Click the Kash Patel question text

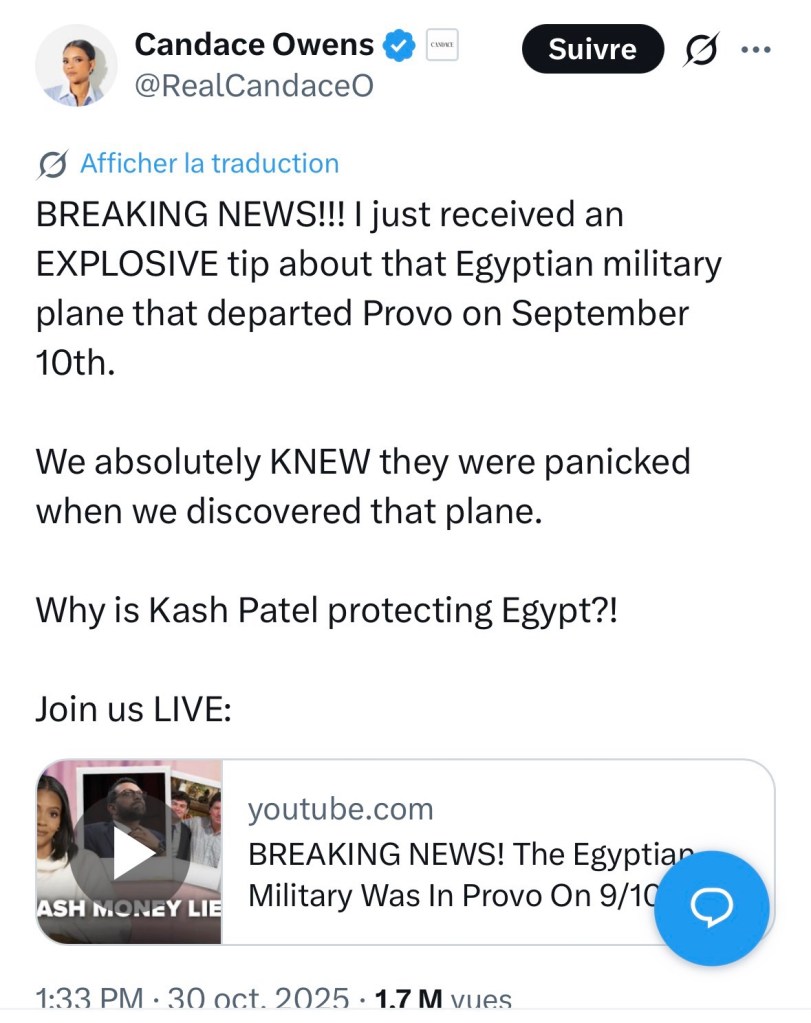tap(327, 611)
